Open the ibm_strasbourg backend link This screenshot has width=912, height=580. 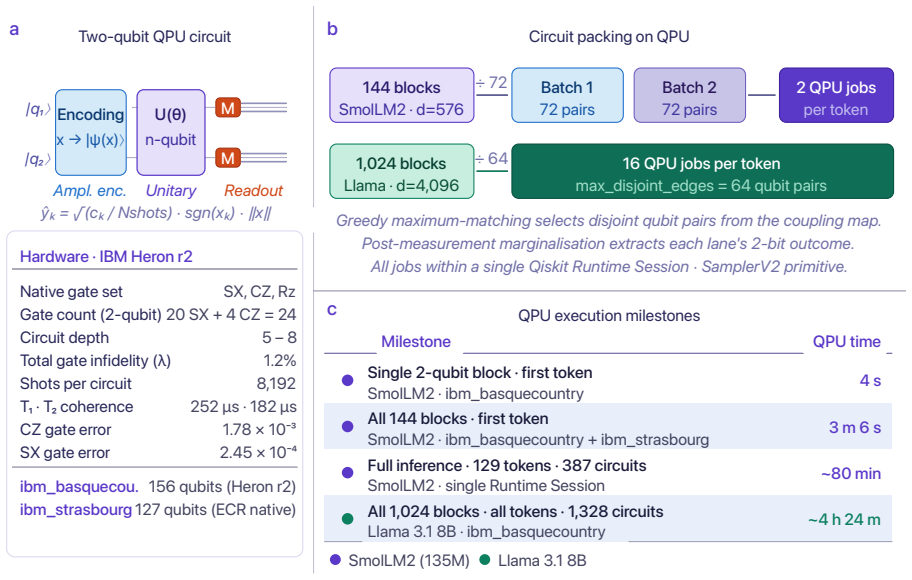click(x=76, y=510)
